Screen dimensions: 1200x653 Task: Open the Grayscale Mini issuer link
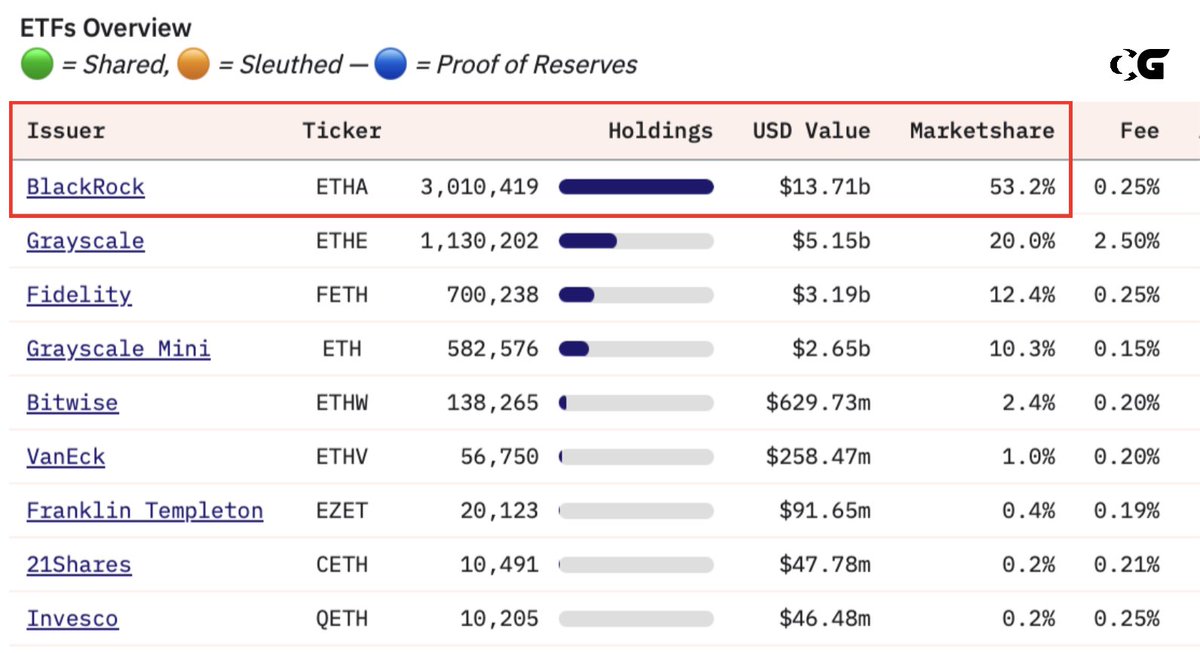pos(119,349)
